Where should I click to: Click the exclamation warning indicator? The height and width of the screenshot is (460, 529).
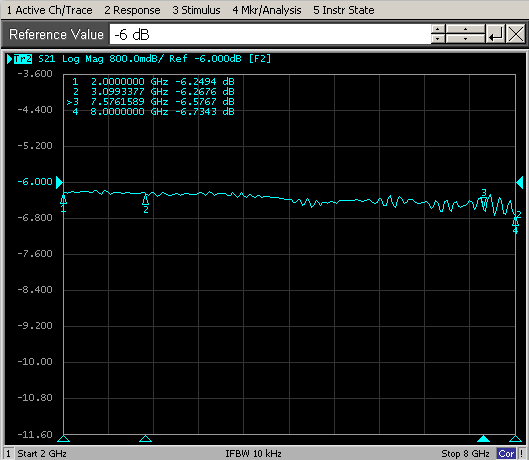click(x=522, y=454)
